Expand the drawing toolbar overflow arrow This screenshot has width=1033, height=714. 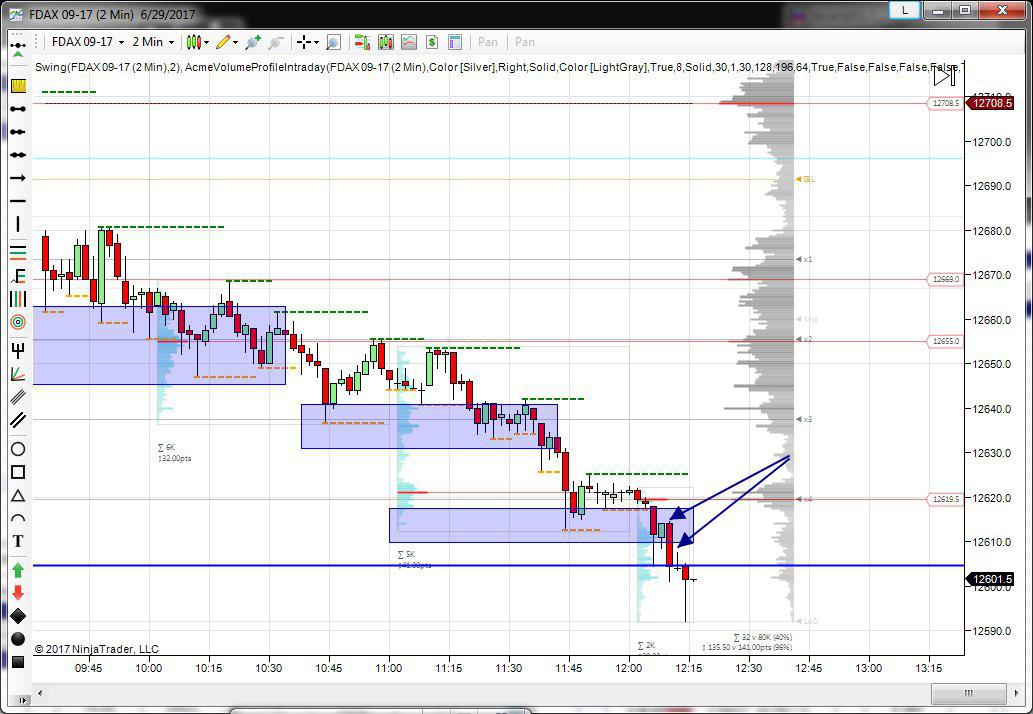pyautogui.click(x=22, y=700)
